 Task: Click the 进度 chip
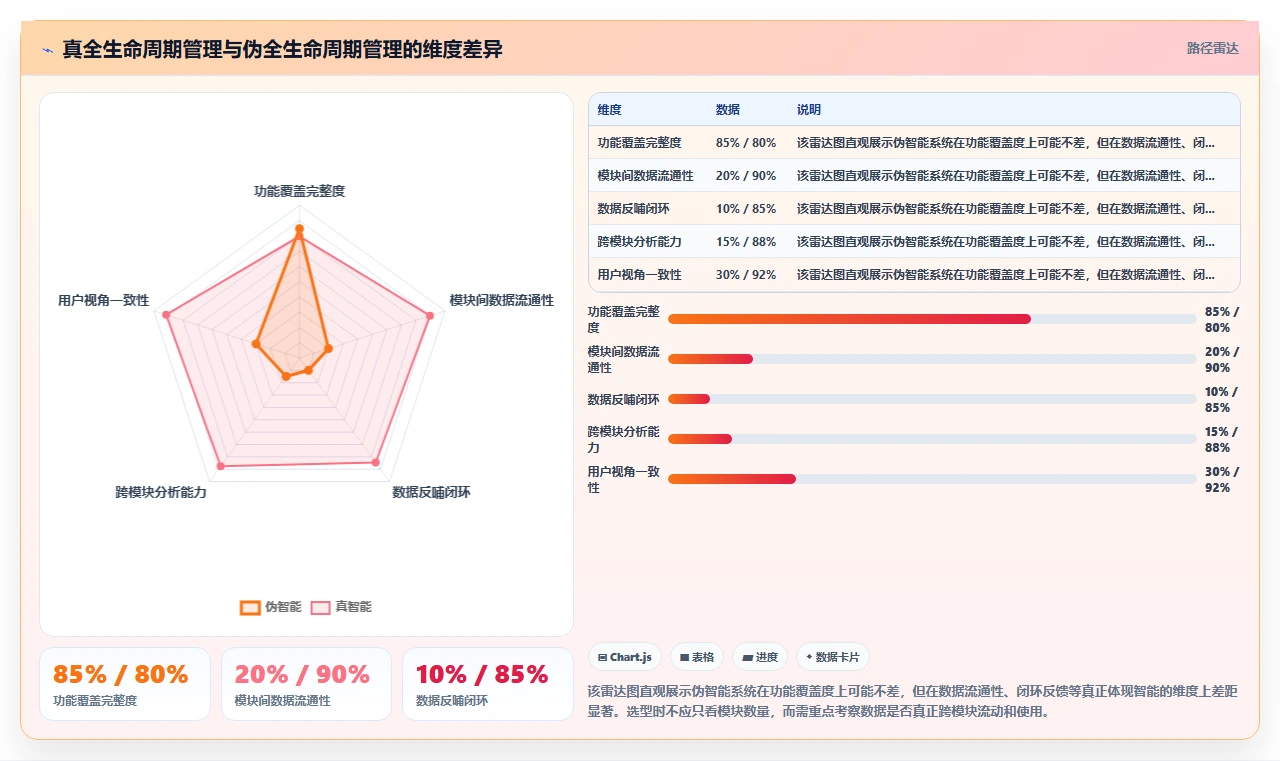[760, 657]
